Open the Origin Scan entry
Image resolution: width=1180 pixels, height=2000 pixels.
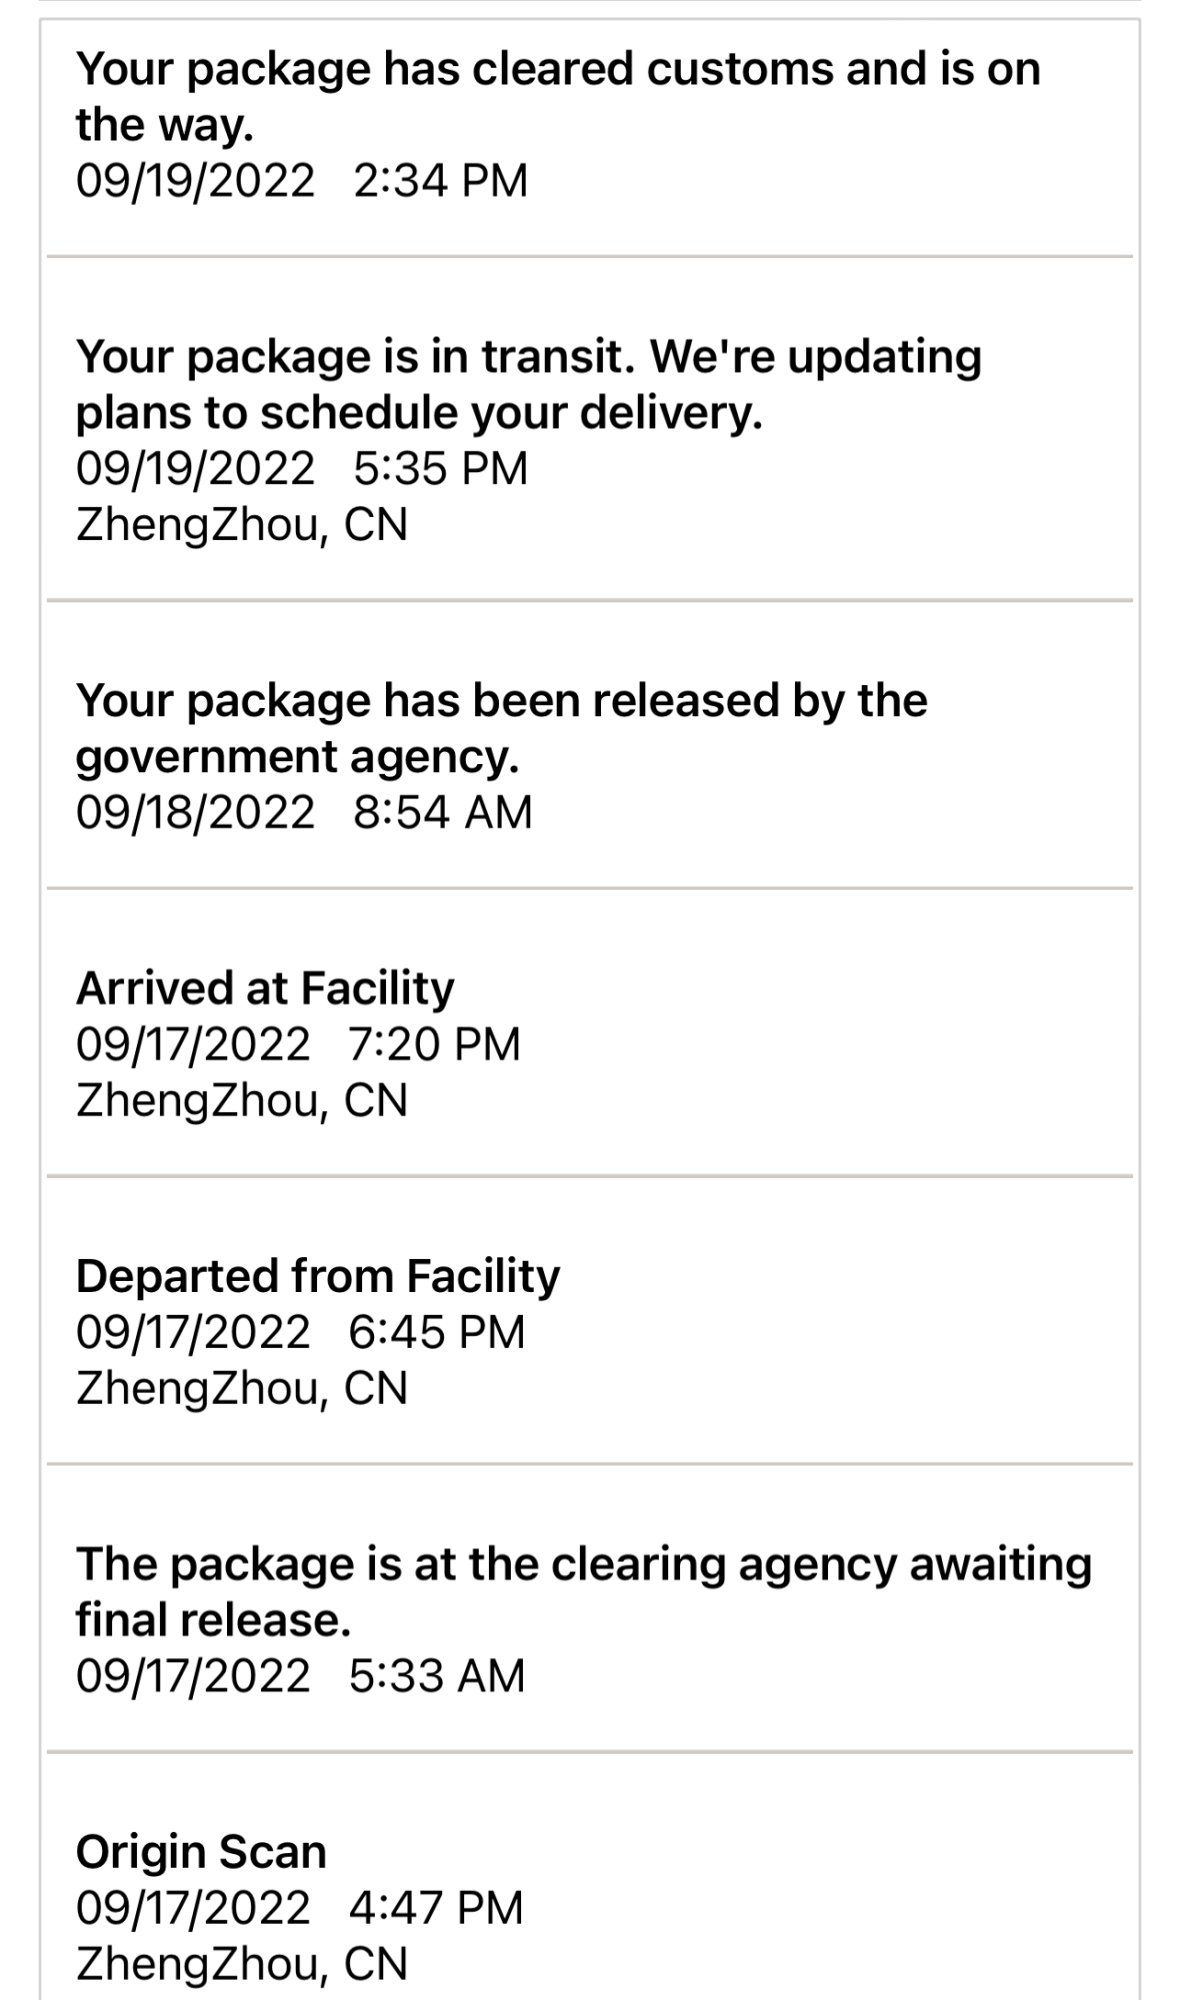(201, 1852)
